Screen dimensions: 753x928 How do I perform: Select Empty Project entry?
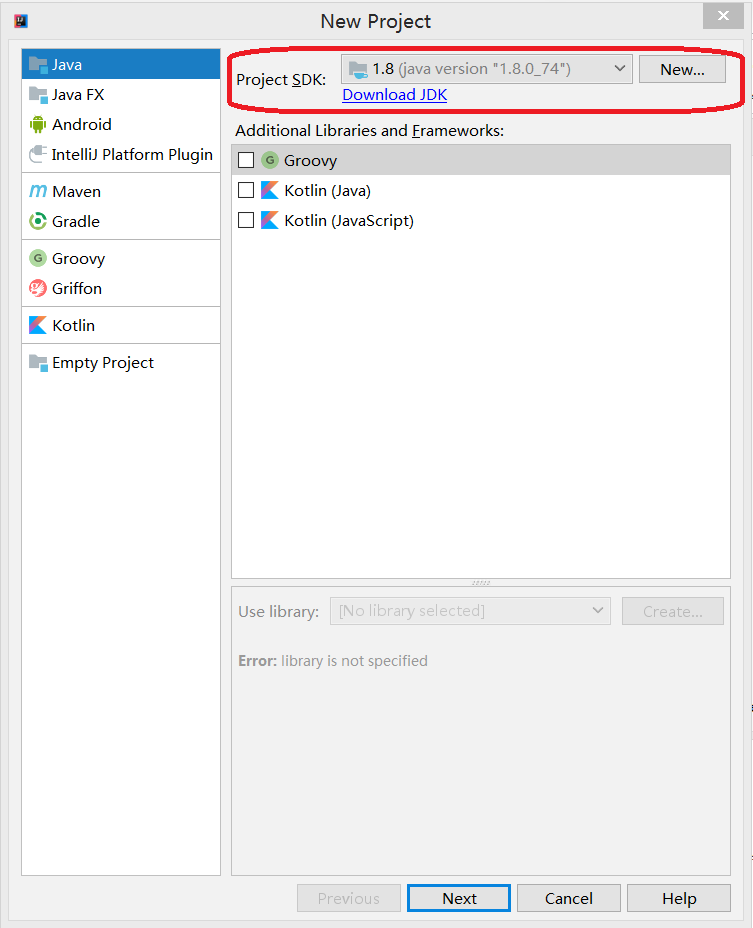pos(103,363)
